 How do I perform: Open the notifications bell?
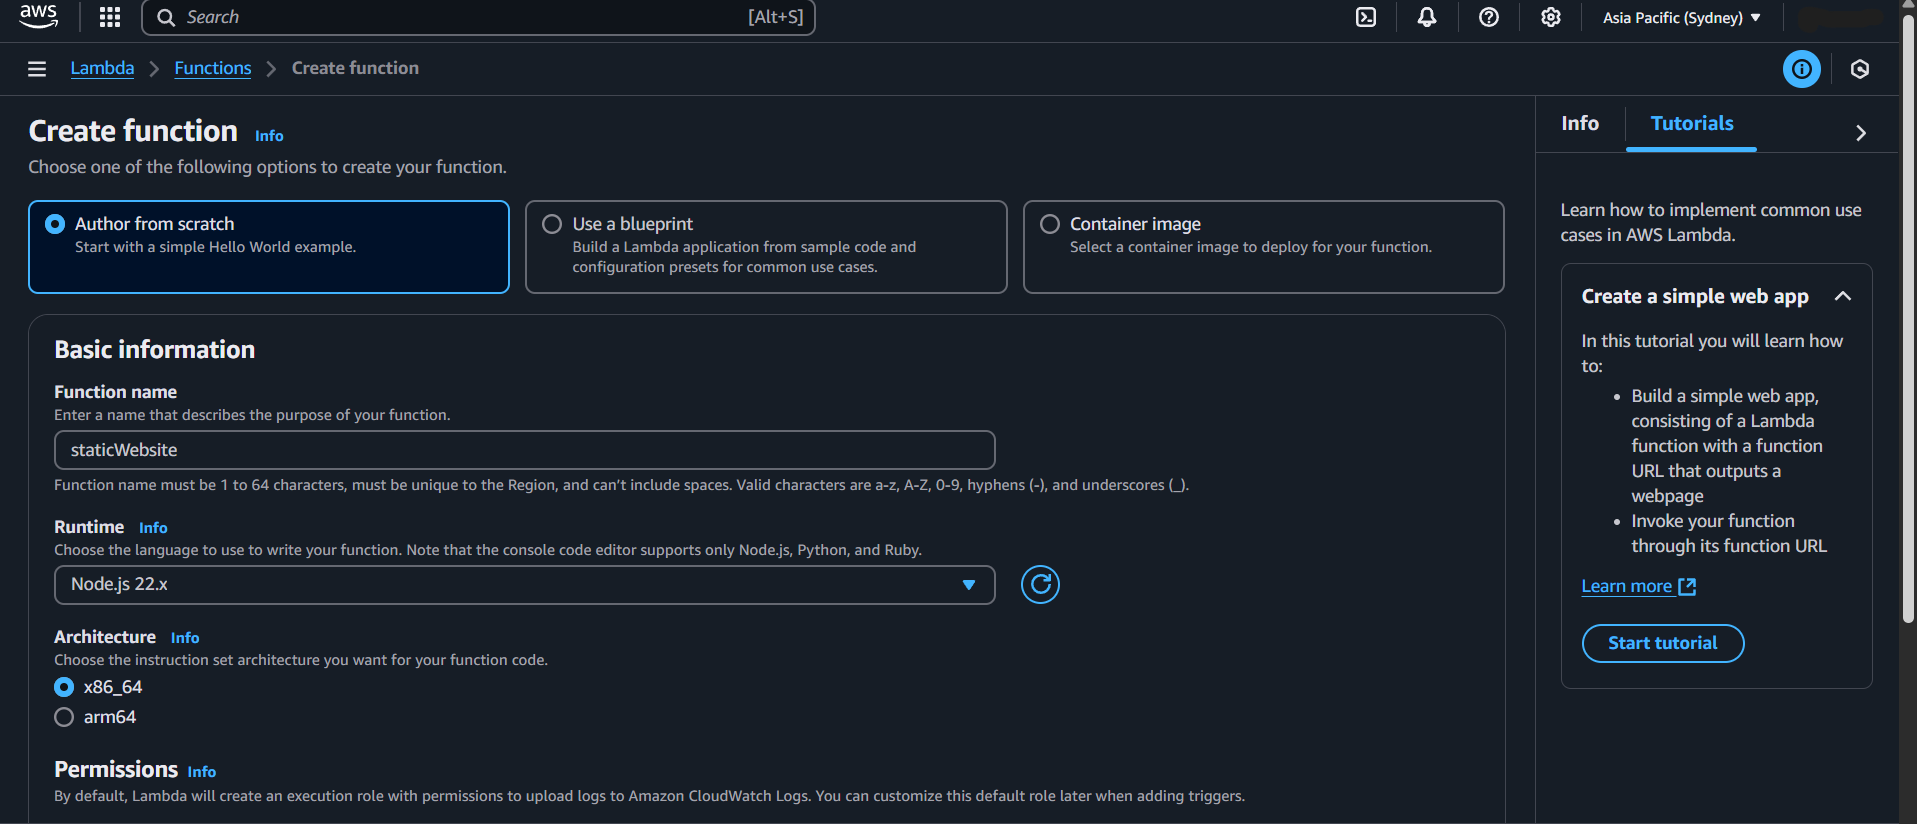(1427, 17)
